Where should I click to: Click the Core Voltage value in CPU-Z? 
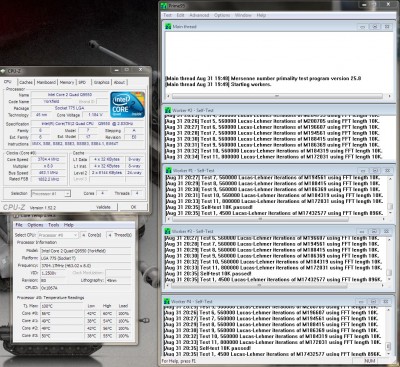(95, 115)
